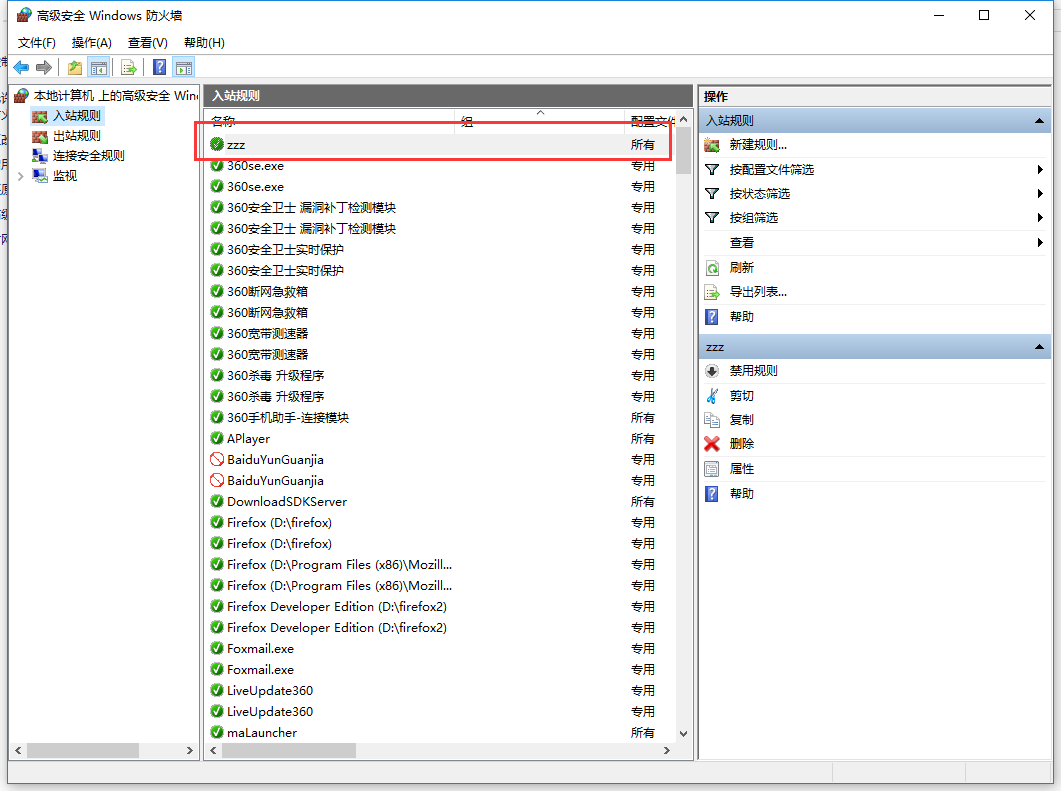Click the green check icon beside 360手机助手-连接模块
The width and height of the screenshot is (1061, 791).
tap(217, 417)
